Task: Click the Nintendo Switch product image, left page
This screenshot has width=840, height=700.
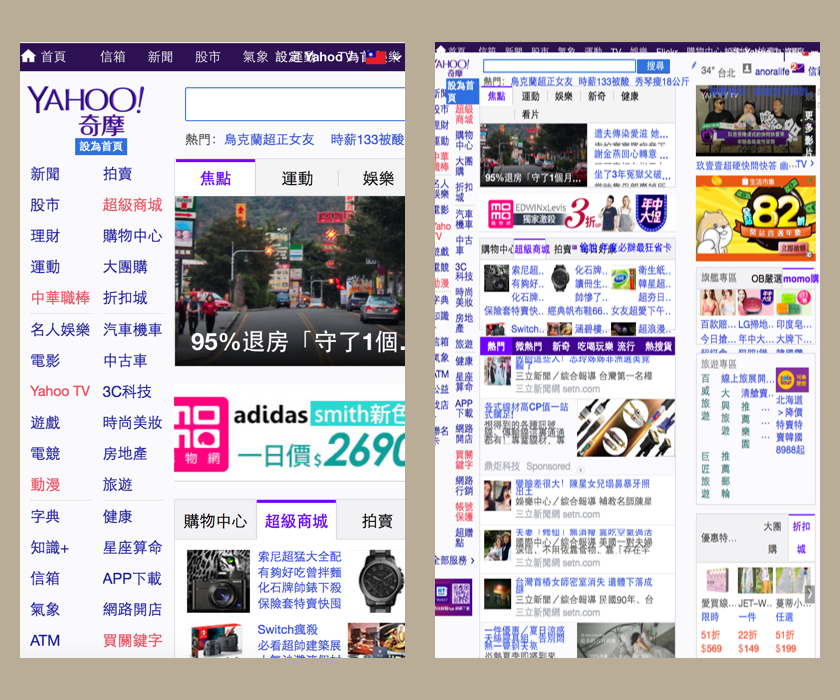Action: pos(217,640)
